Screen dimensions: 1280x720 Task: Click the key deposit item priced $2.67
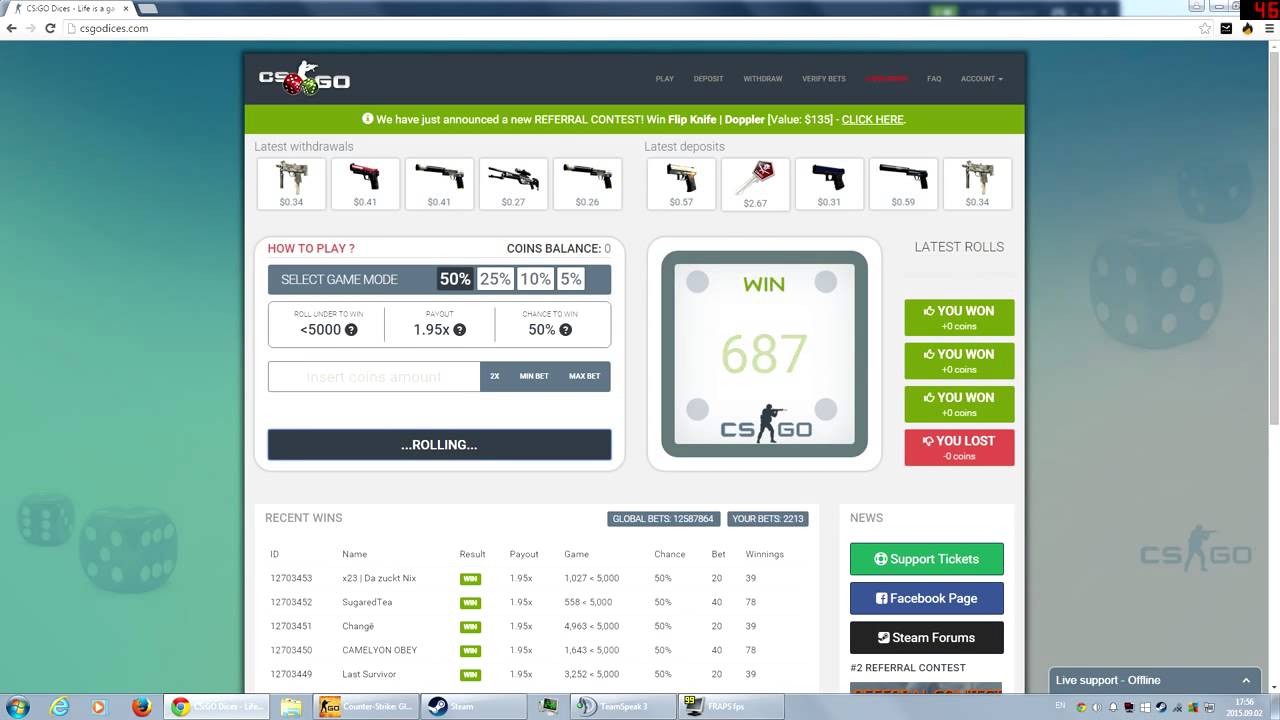755,184
